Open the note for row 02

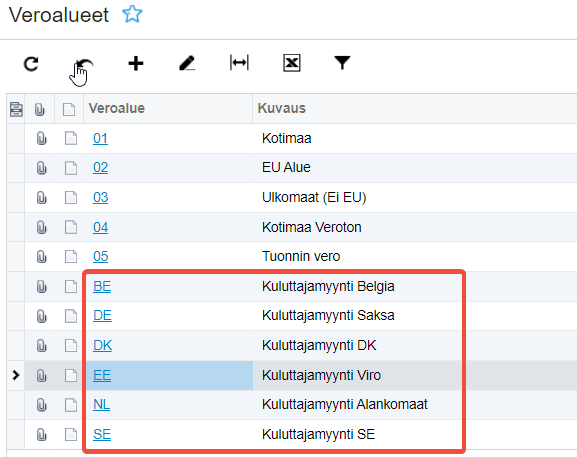pyautogui.click(x=71, y=168)
